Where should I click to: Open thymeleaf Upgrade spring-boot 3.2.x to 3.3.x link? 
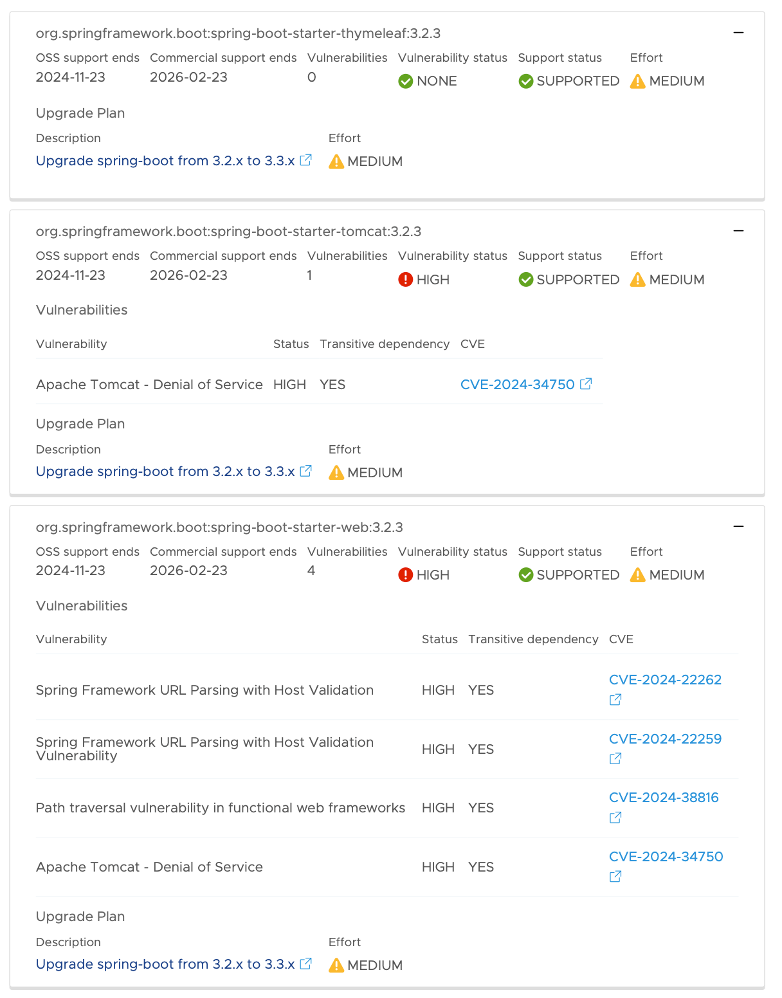click(x=165, y=160)
